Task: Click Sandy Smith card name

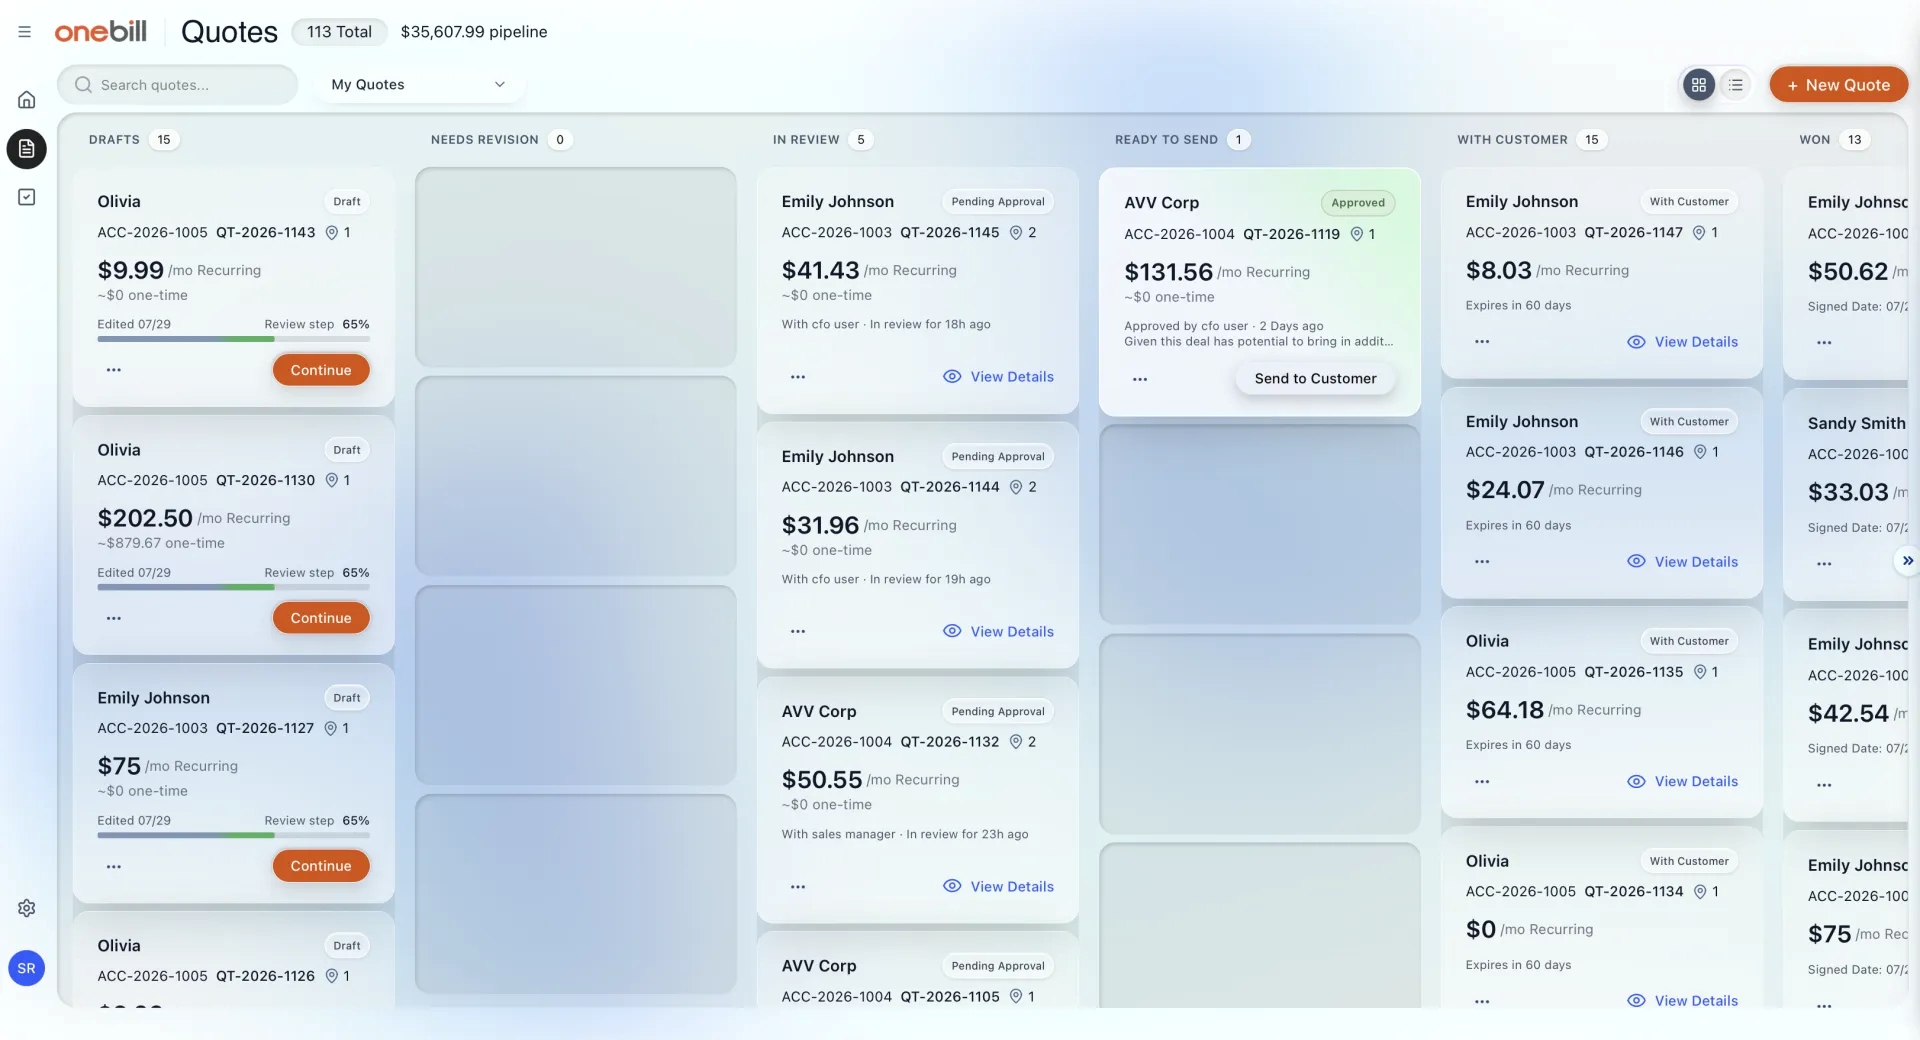Action: point(1856,423)
